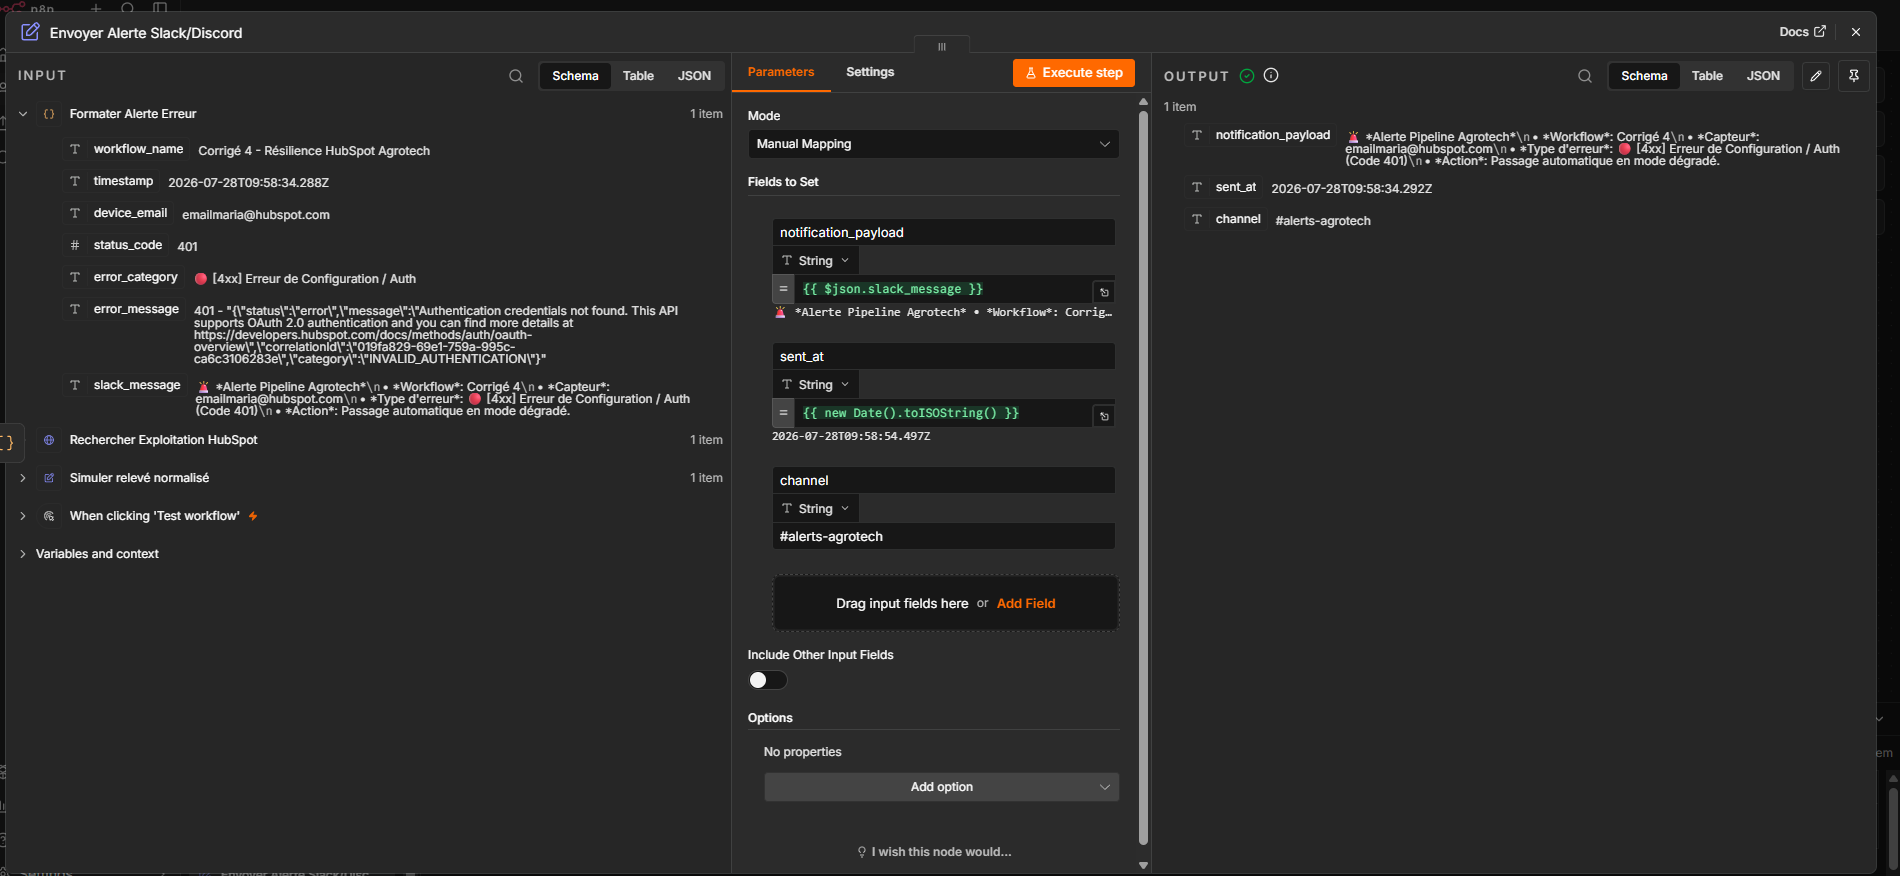Screen dimensions: 1900x876
Task: Select input Schema view
Action: (x=575, y=76)
